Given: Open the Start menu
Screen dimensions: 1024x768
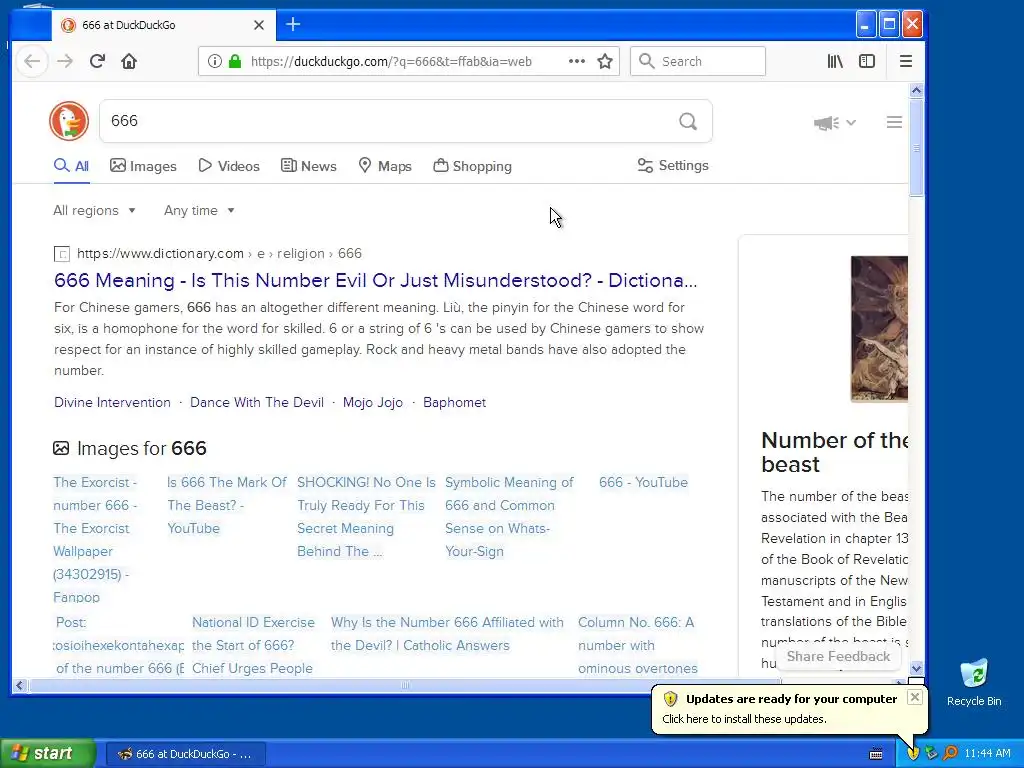Looking at the screenshot, I should (47, 753).
